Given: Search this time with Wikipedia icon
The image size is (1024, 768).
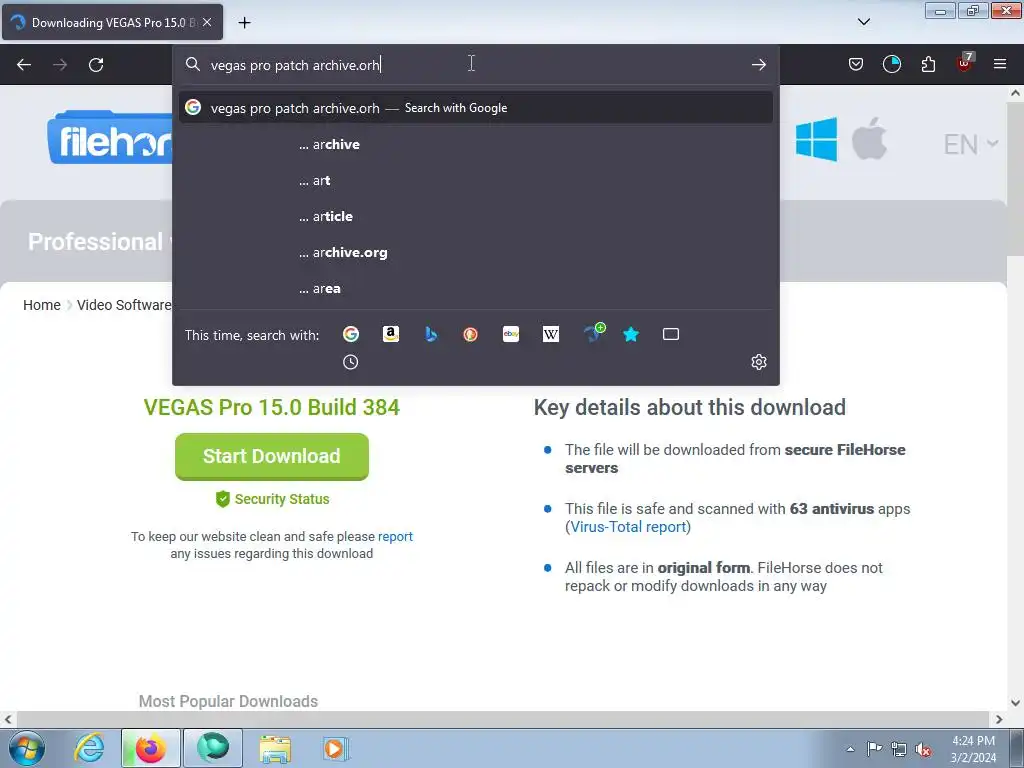Looking at the screenshot, I should [551, 334].
